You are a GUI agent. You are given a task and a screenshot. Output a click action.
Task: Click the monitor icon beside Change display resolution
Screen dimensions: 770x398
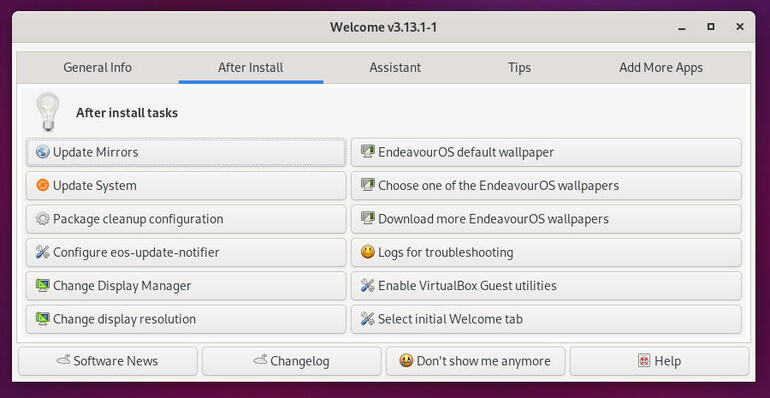43,319
